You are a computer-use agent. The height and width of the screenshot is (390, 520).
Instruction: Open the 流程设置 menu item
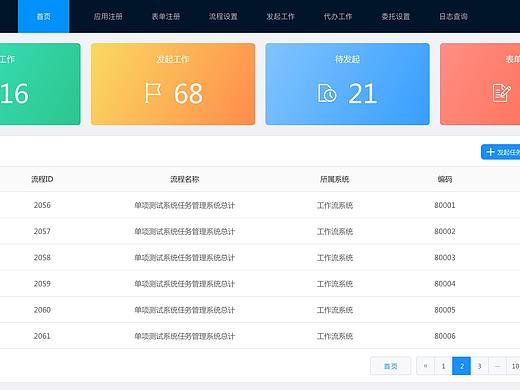223,16
